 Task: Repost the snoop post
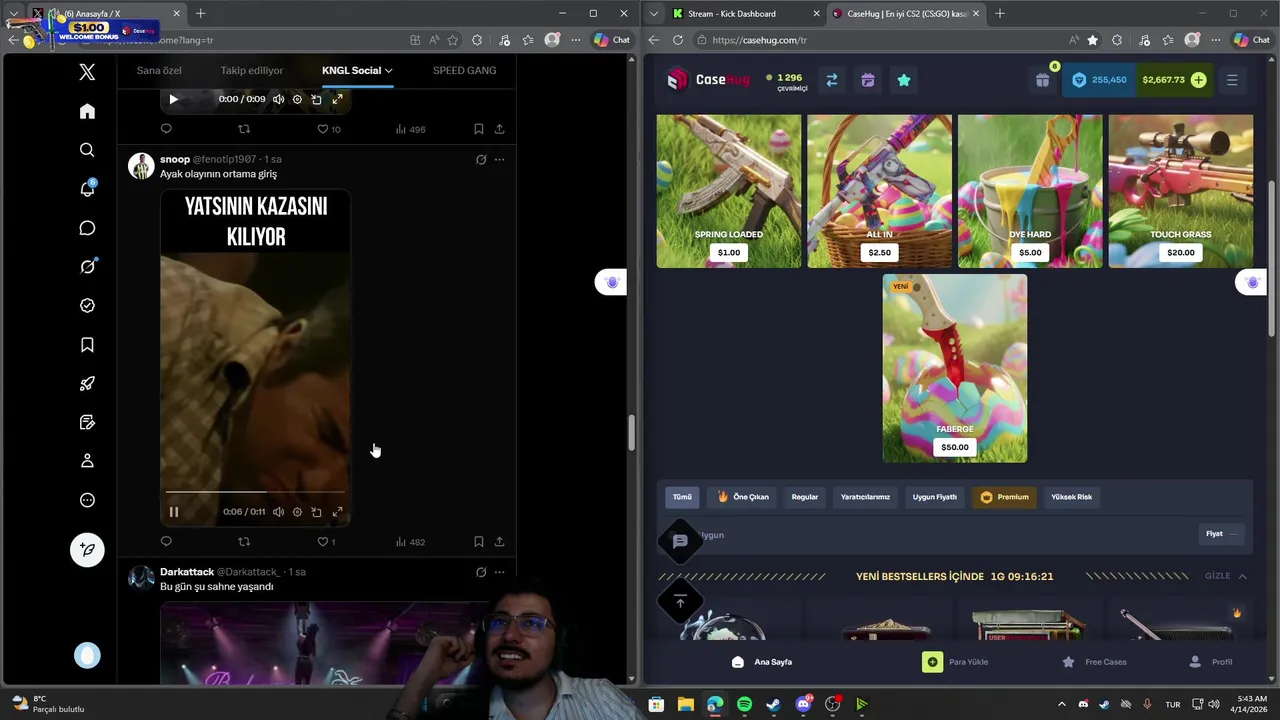pos(244,542)
